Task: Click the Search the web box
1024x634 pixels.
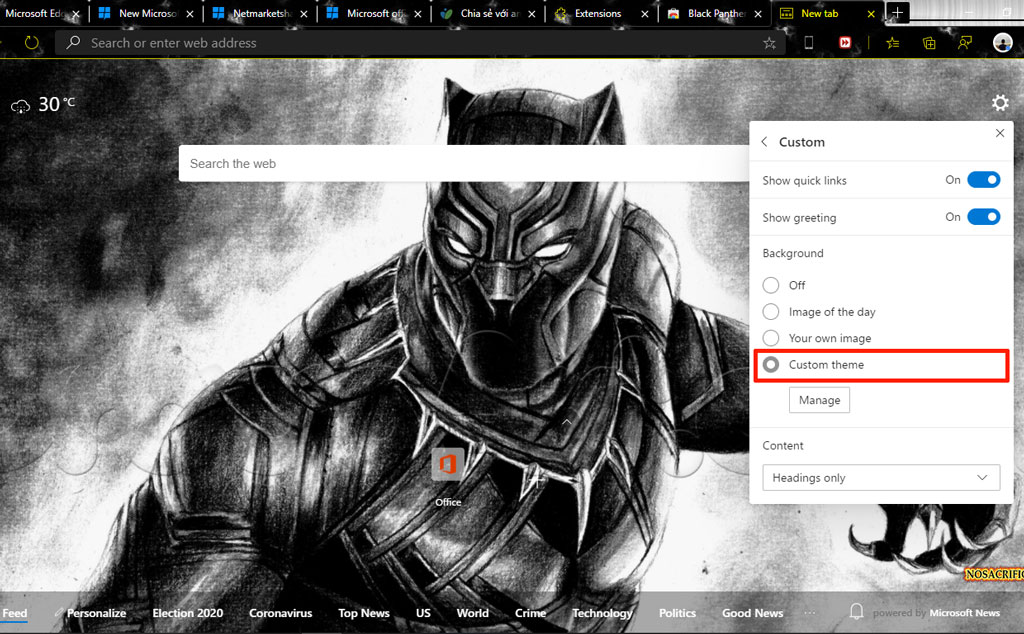Action: point(464,163)
